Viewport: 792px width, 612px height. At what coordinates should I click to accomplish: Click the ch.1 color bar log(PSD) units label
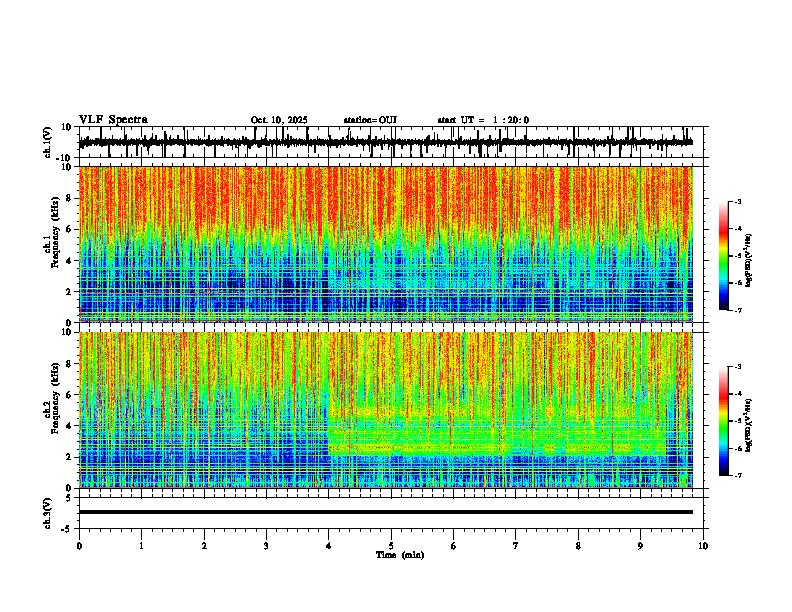749,260
